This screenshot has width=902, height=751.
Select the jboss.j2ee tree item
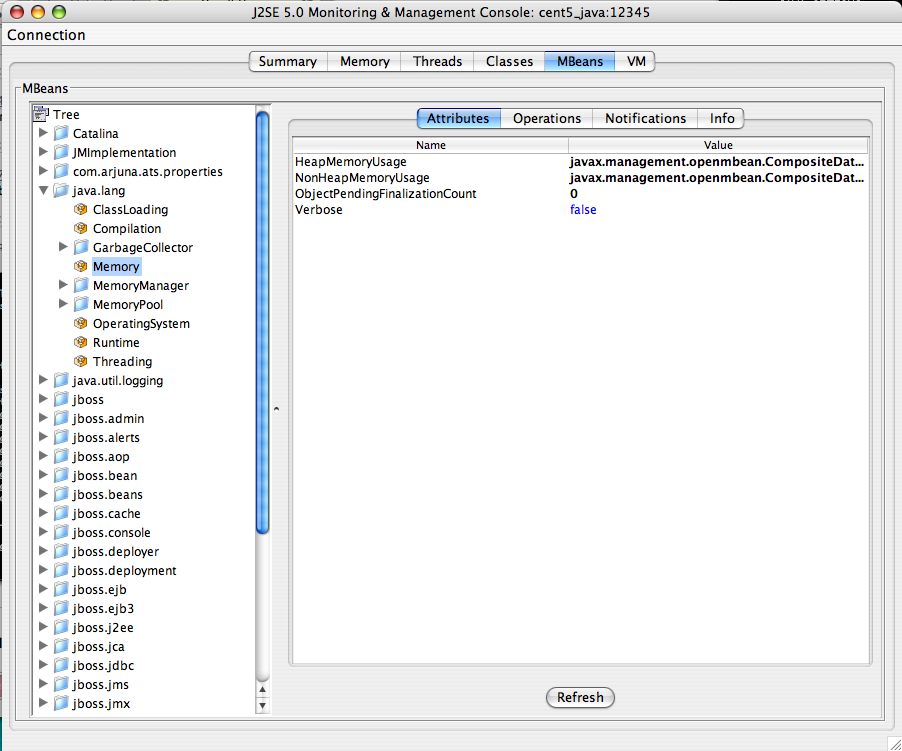pos(103,627)
